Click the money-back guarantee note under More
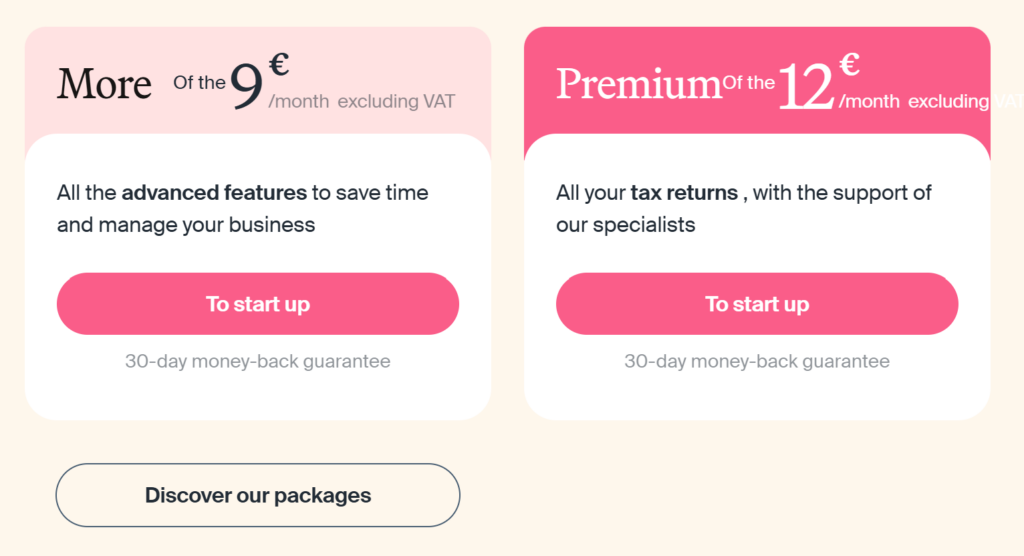 click(258, 361)
